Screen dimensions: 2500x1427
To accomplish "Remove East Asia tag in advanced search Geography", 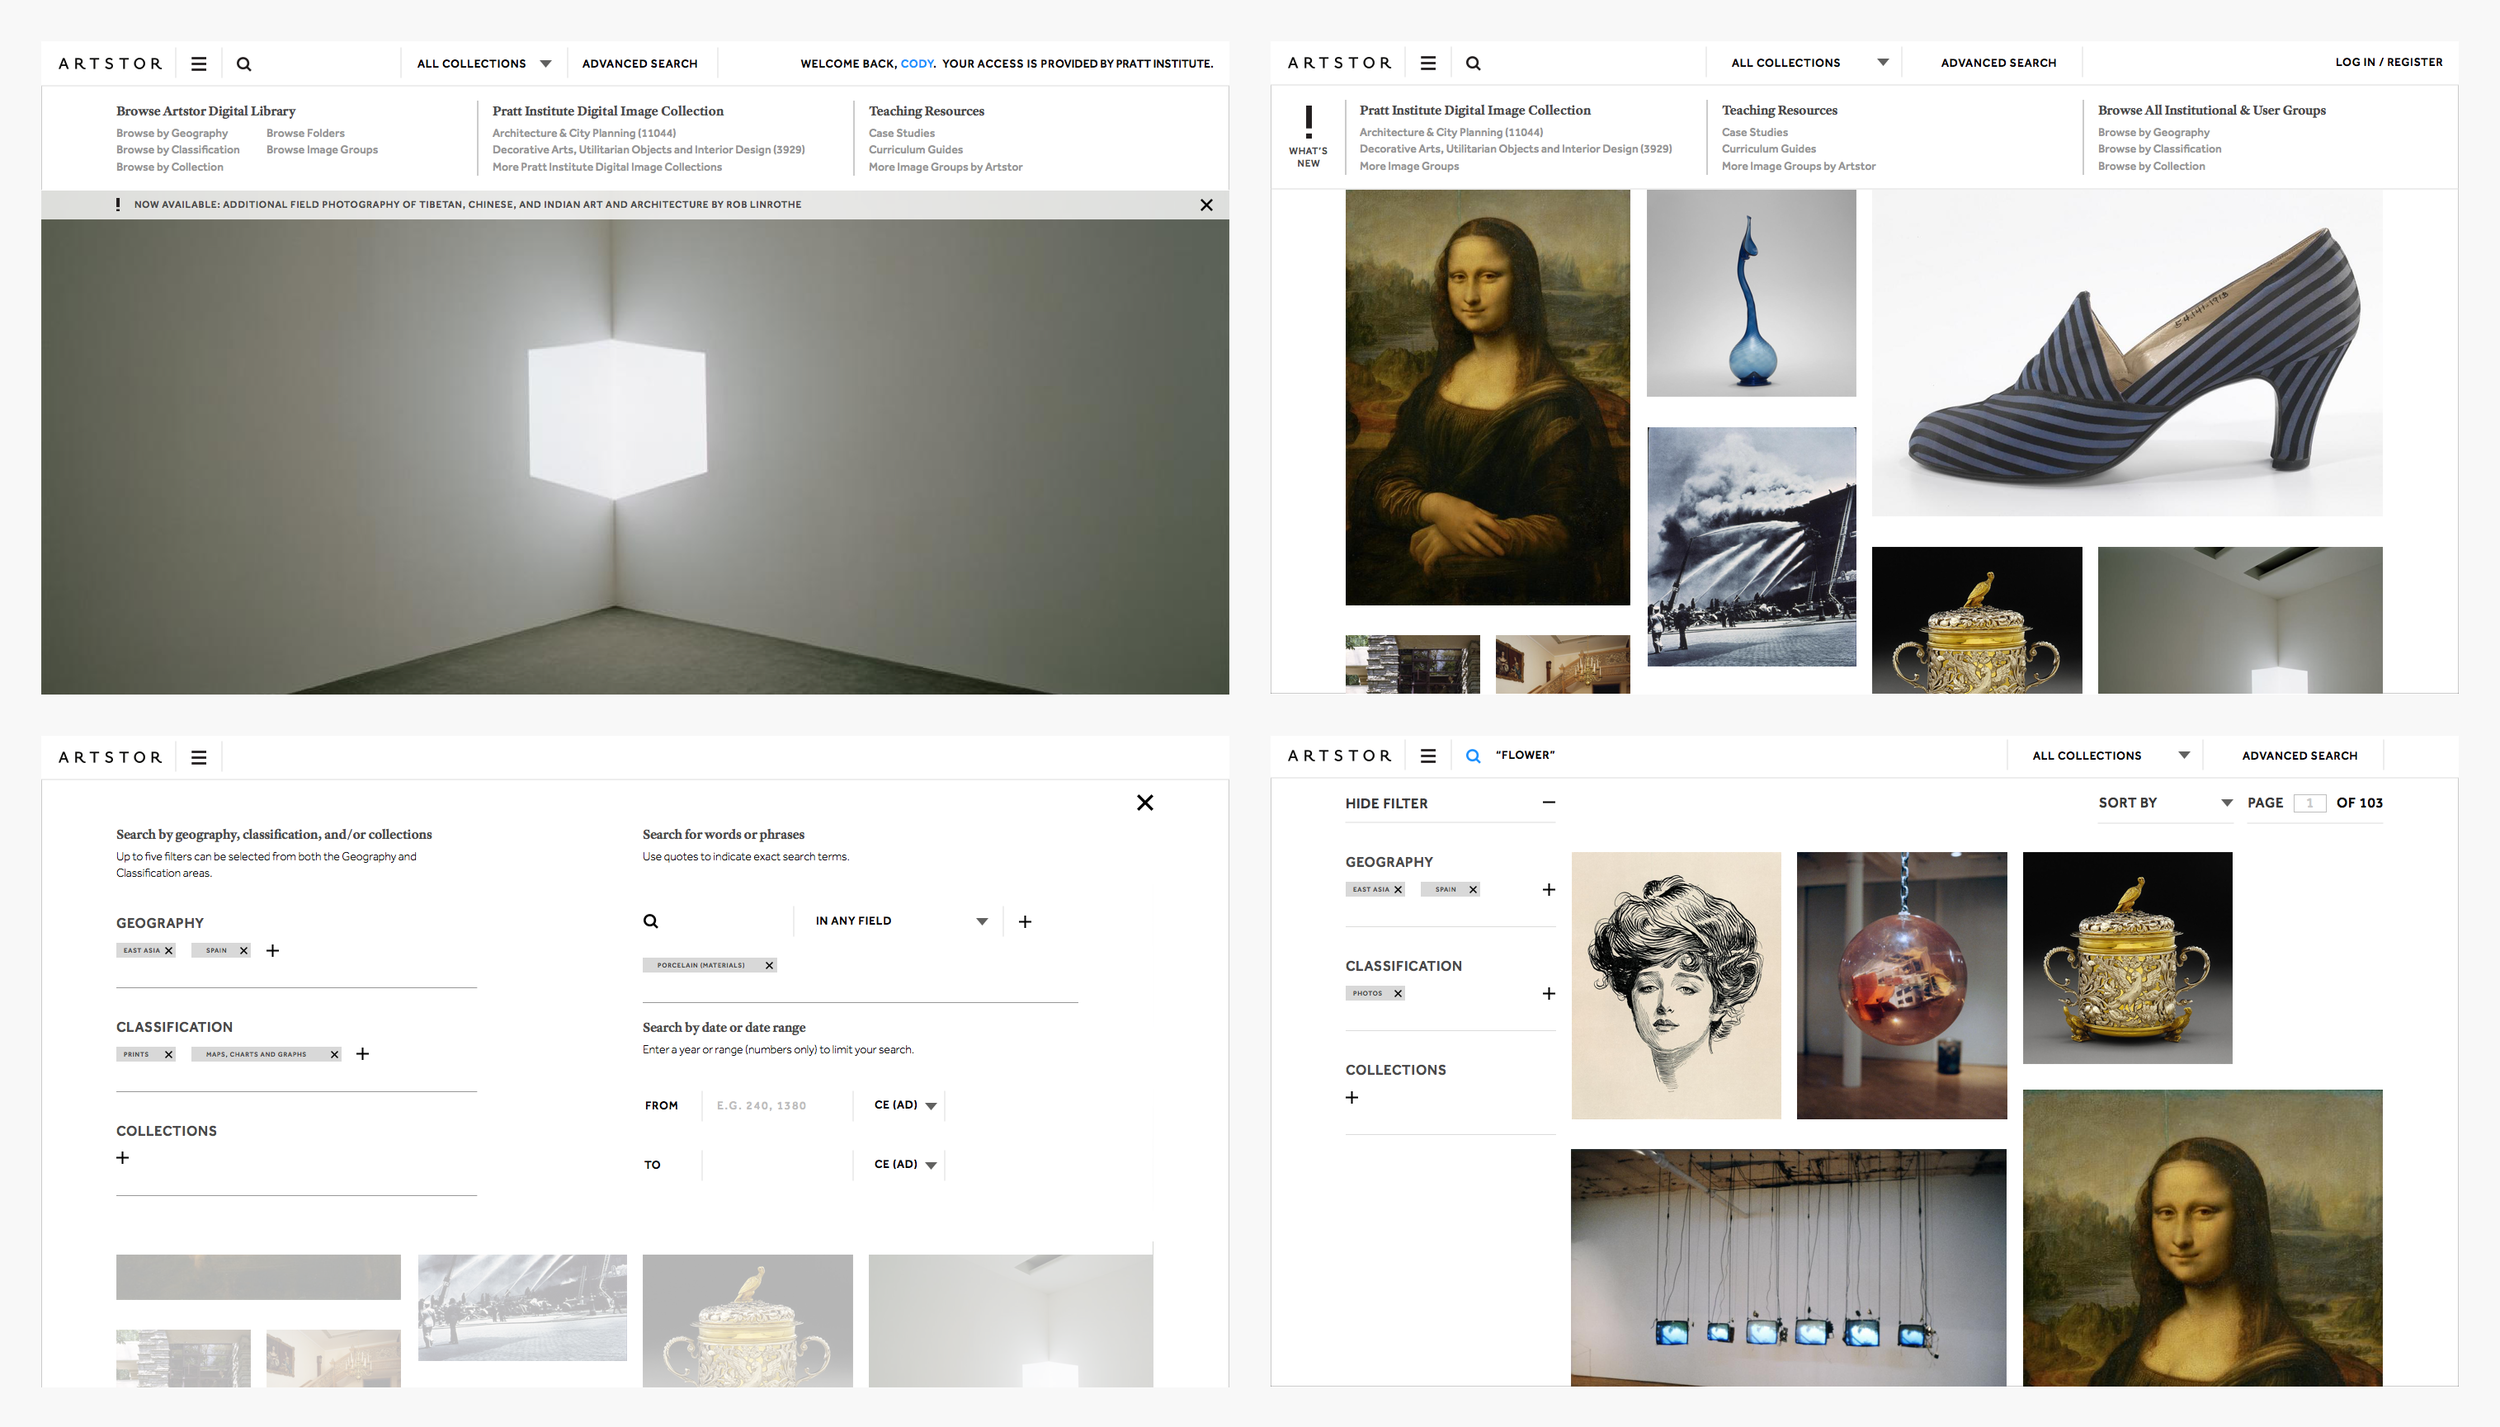I will pos(169,951).
